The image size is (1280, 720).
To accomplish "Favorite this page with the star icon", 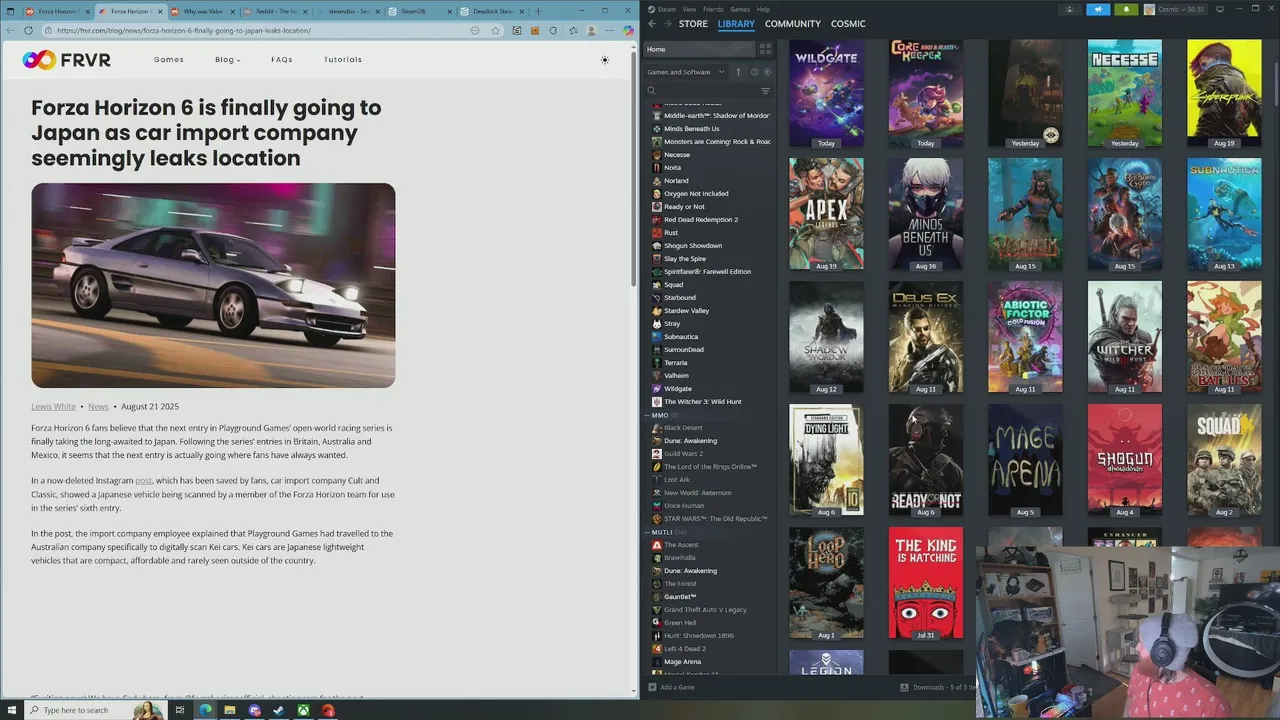I will [x=495, y=30].
